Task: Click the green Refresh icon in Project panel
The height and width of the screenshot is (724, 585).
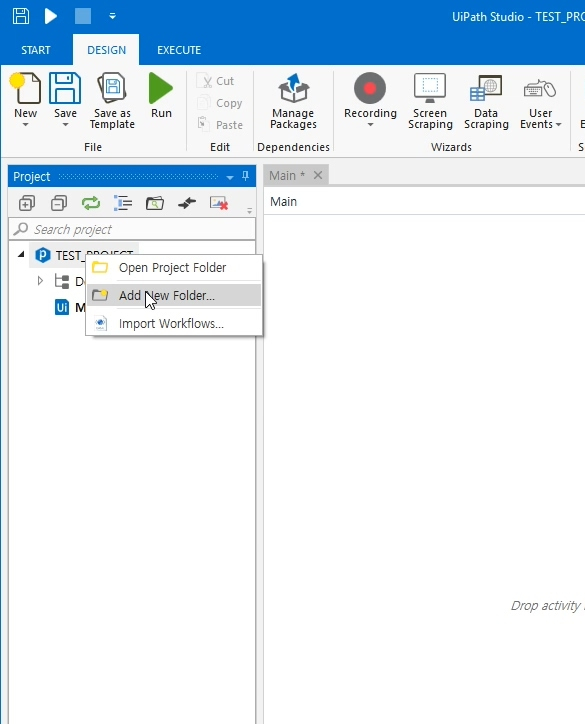Action: pyautogui.click(x=91, y=203)
